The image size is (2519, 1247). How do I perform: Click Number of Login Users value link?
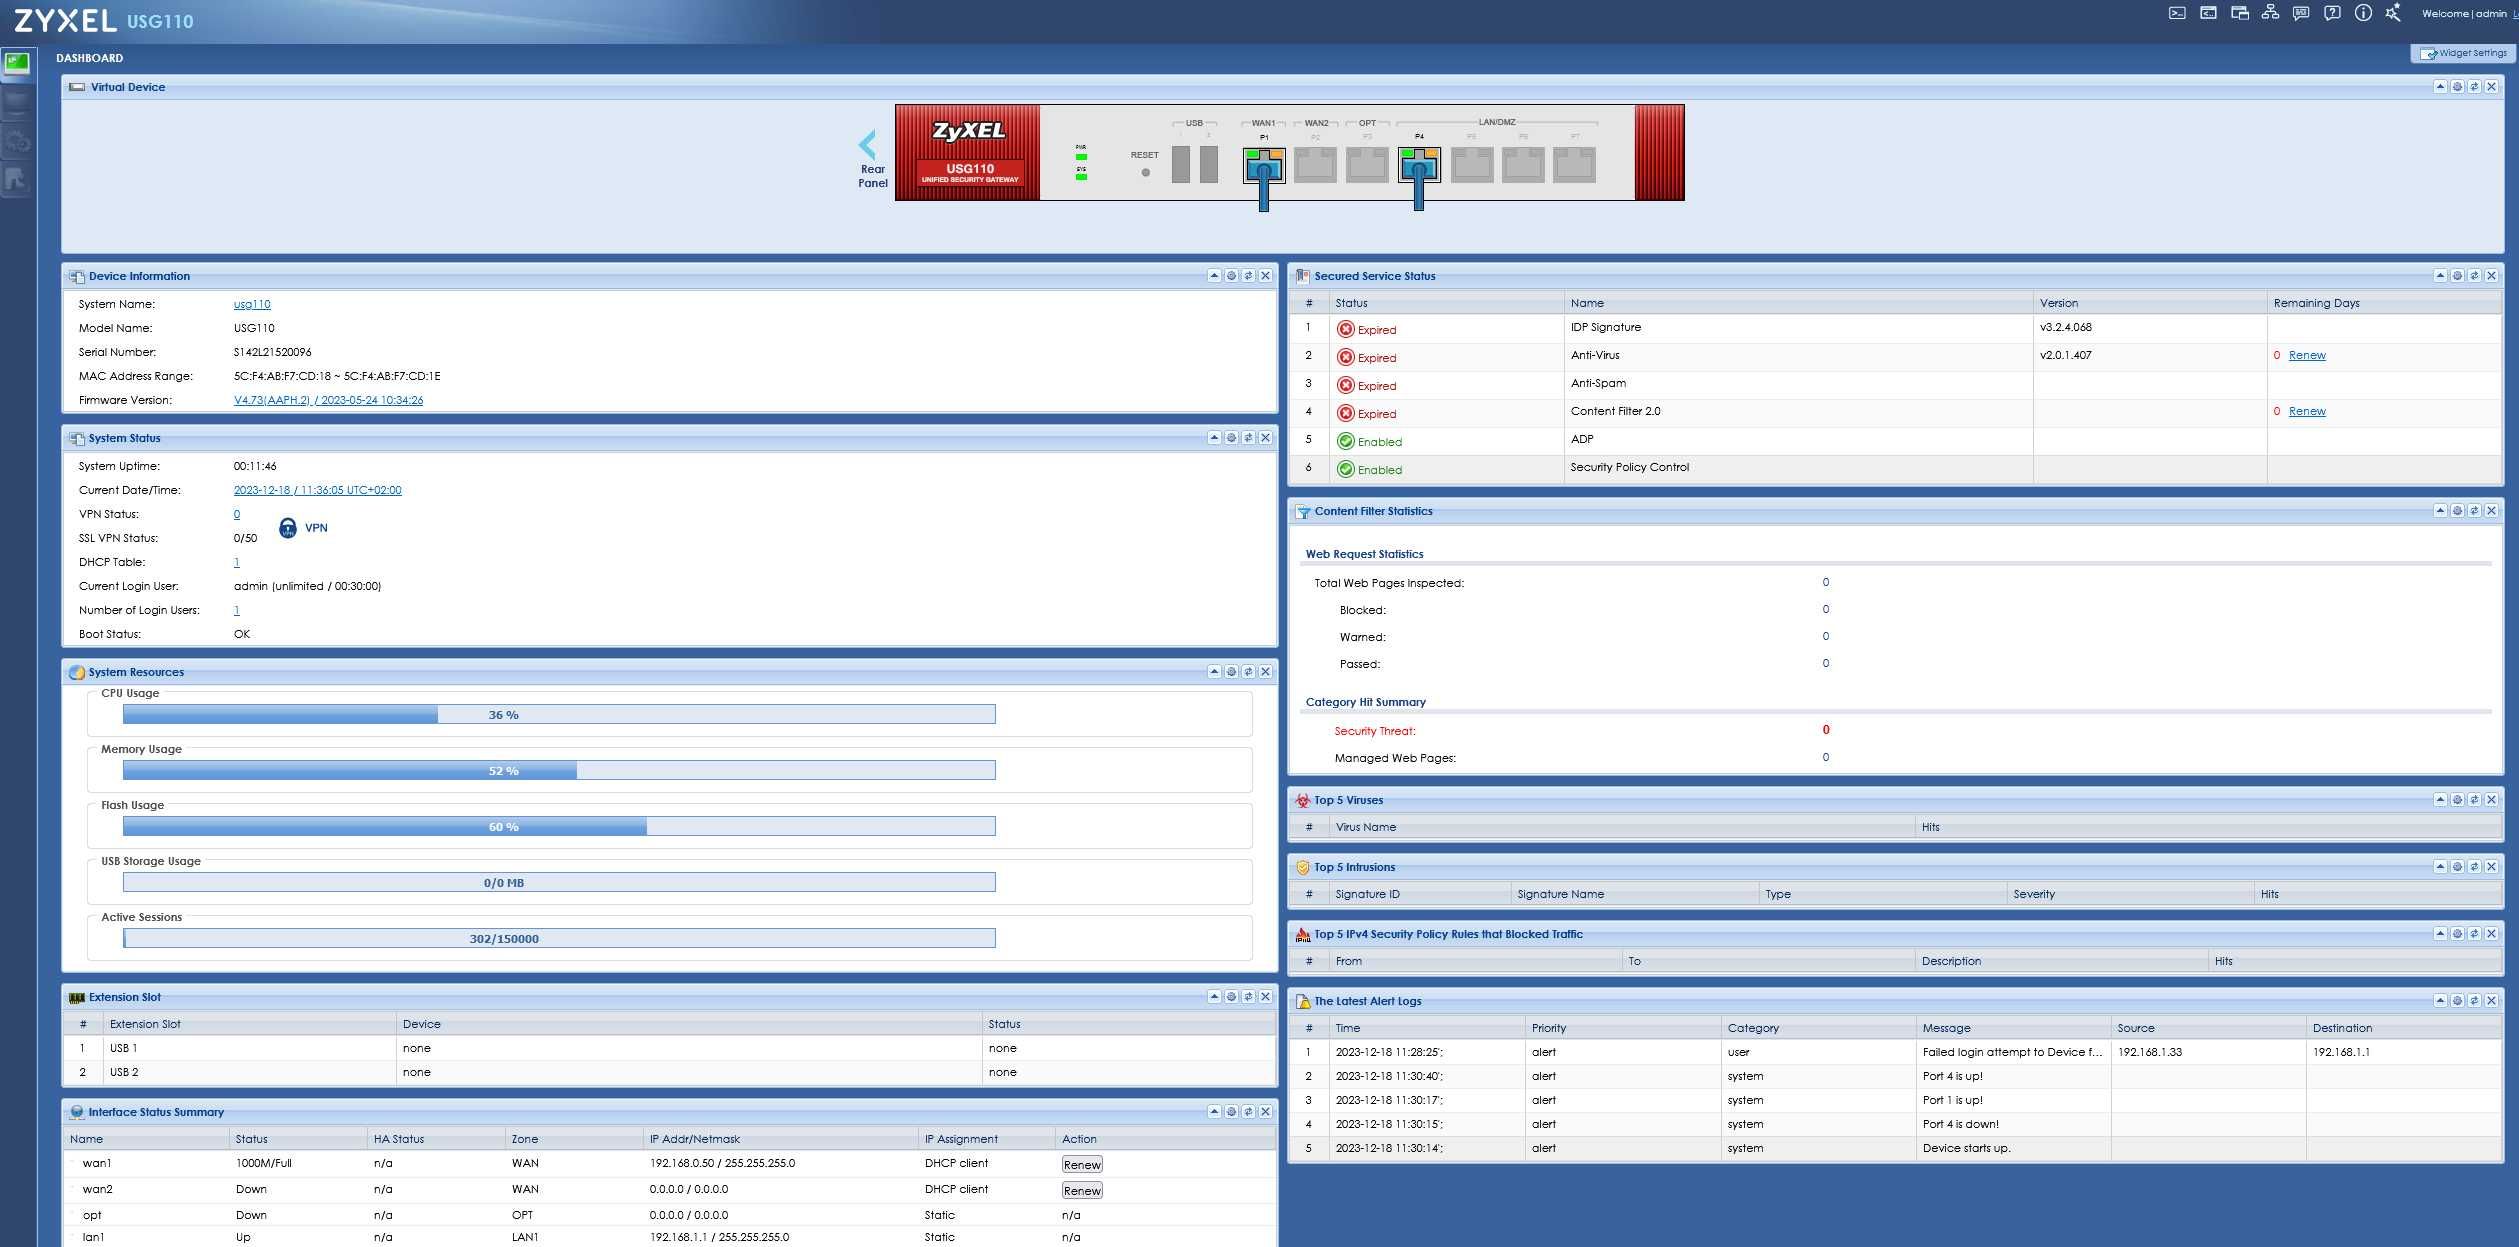click(237, 610)
